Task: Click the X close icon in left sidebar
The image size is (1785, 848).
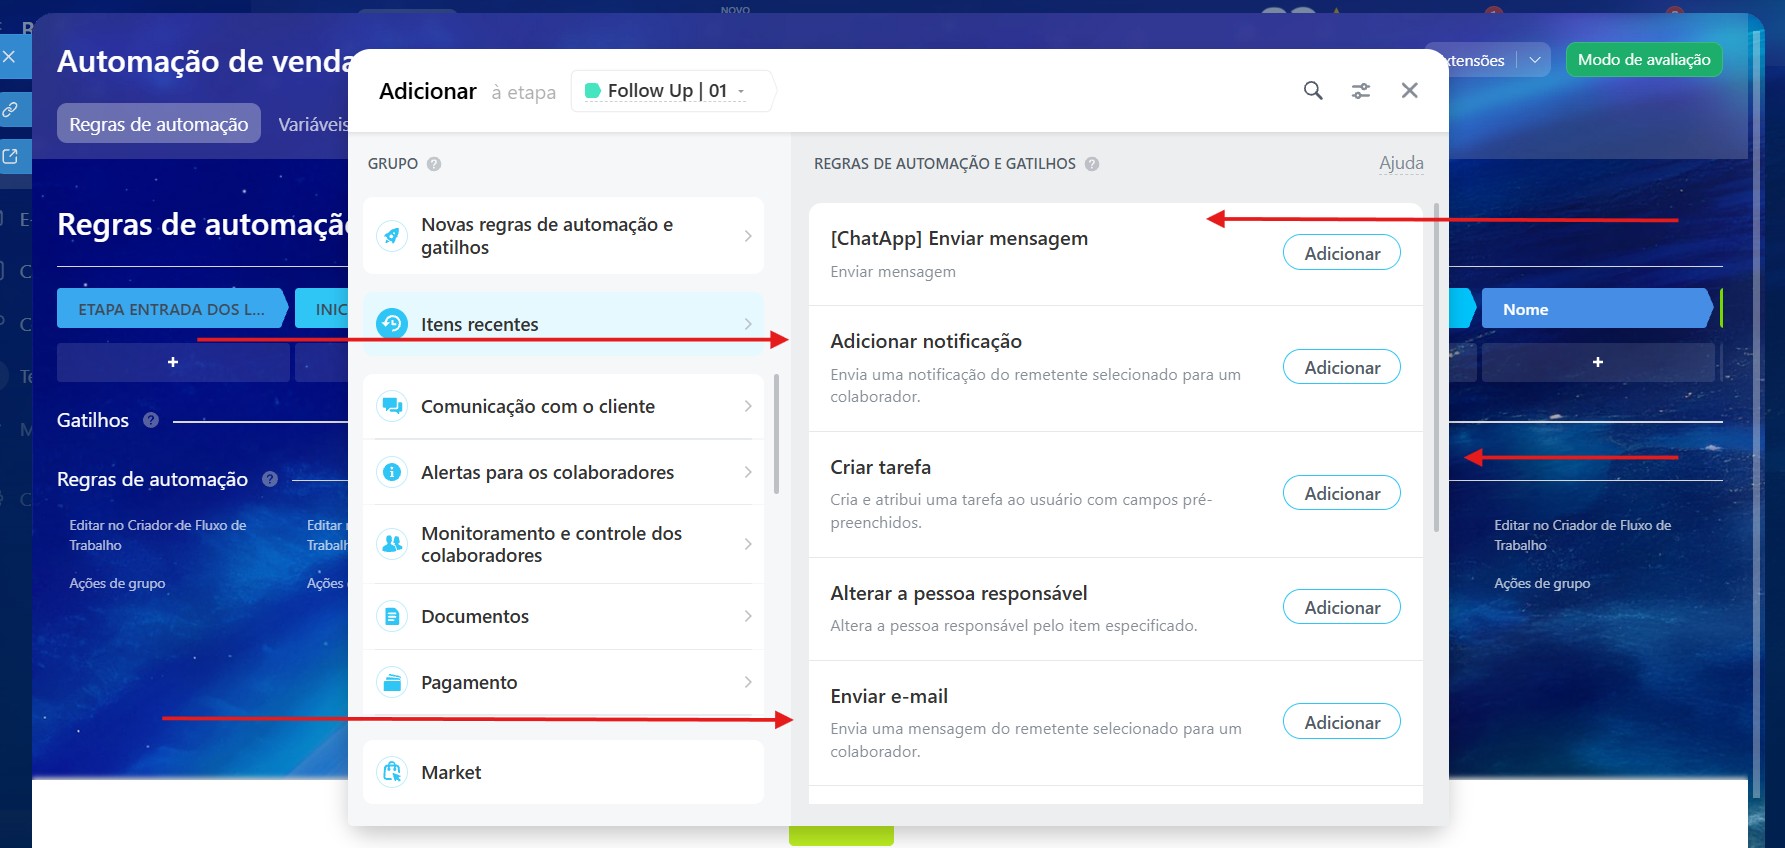Action: 9,57
